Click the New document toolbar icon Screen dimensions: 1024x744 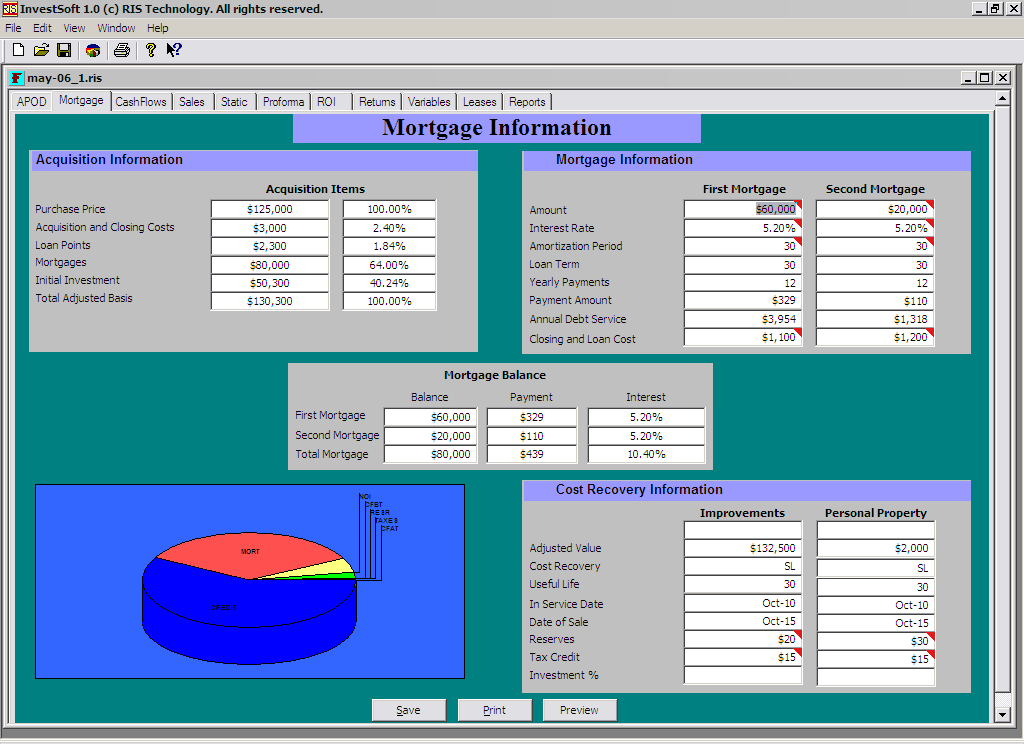[18, 50]
